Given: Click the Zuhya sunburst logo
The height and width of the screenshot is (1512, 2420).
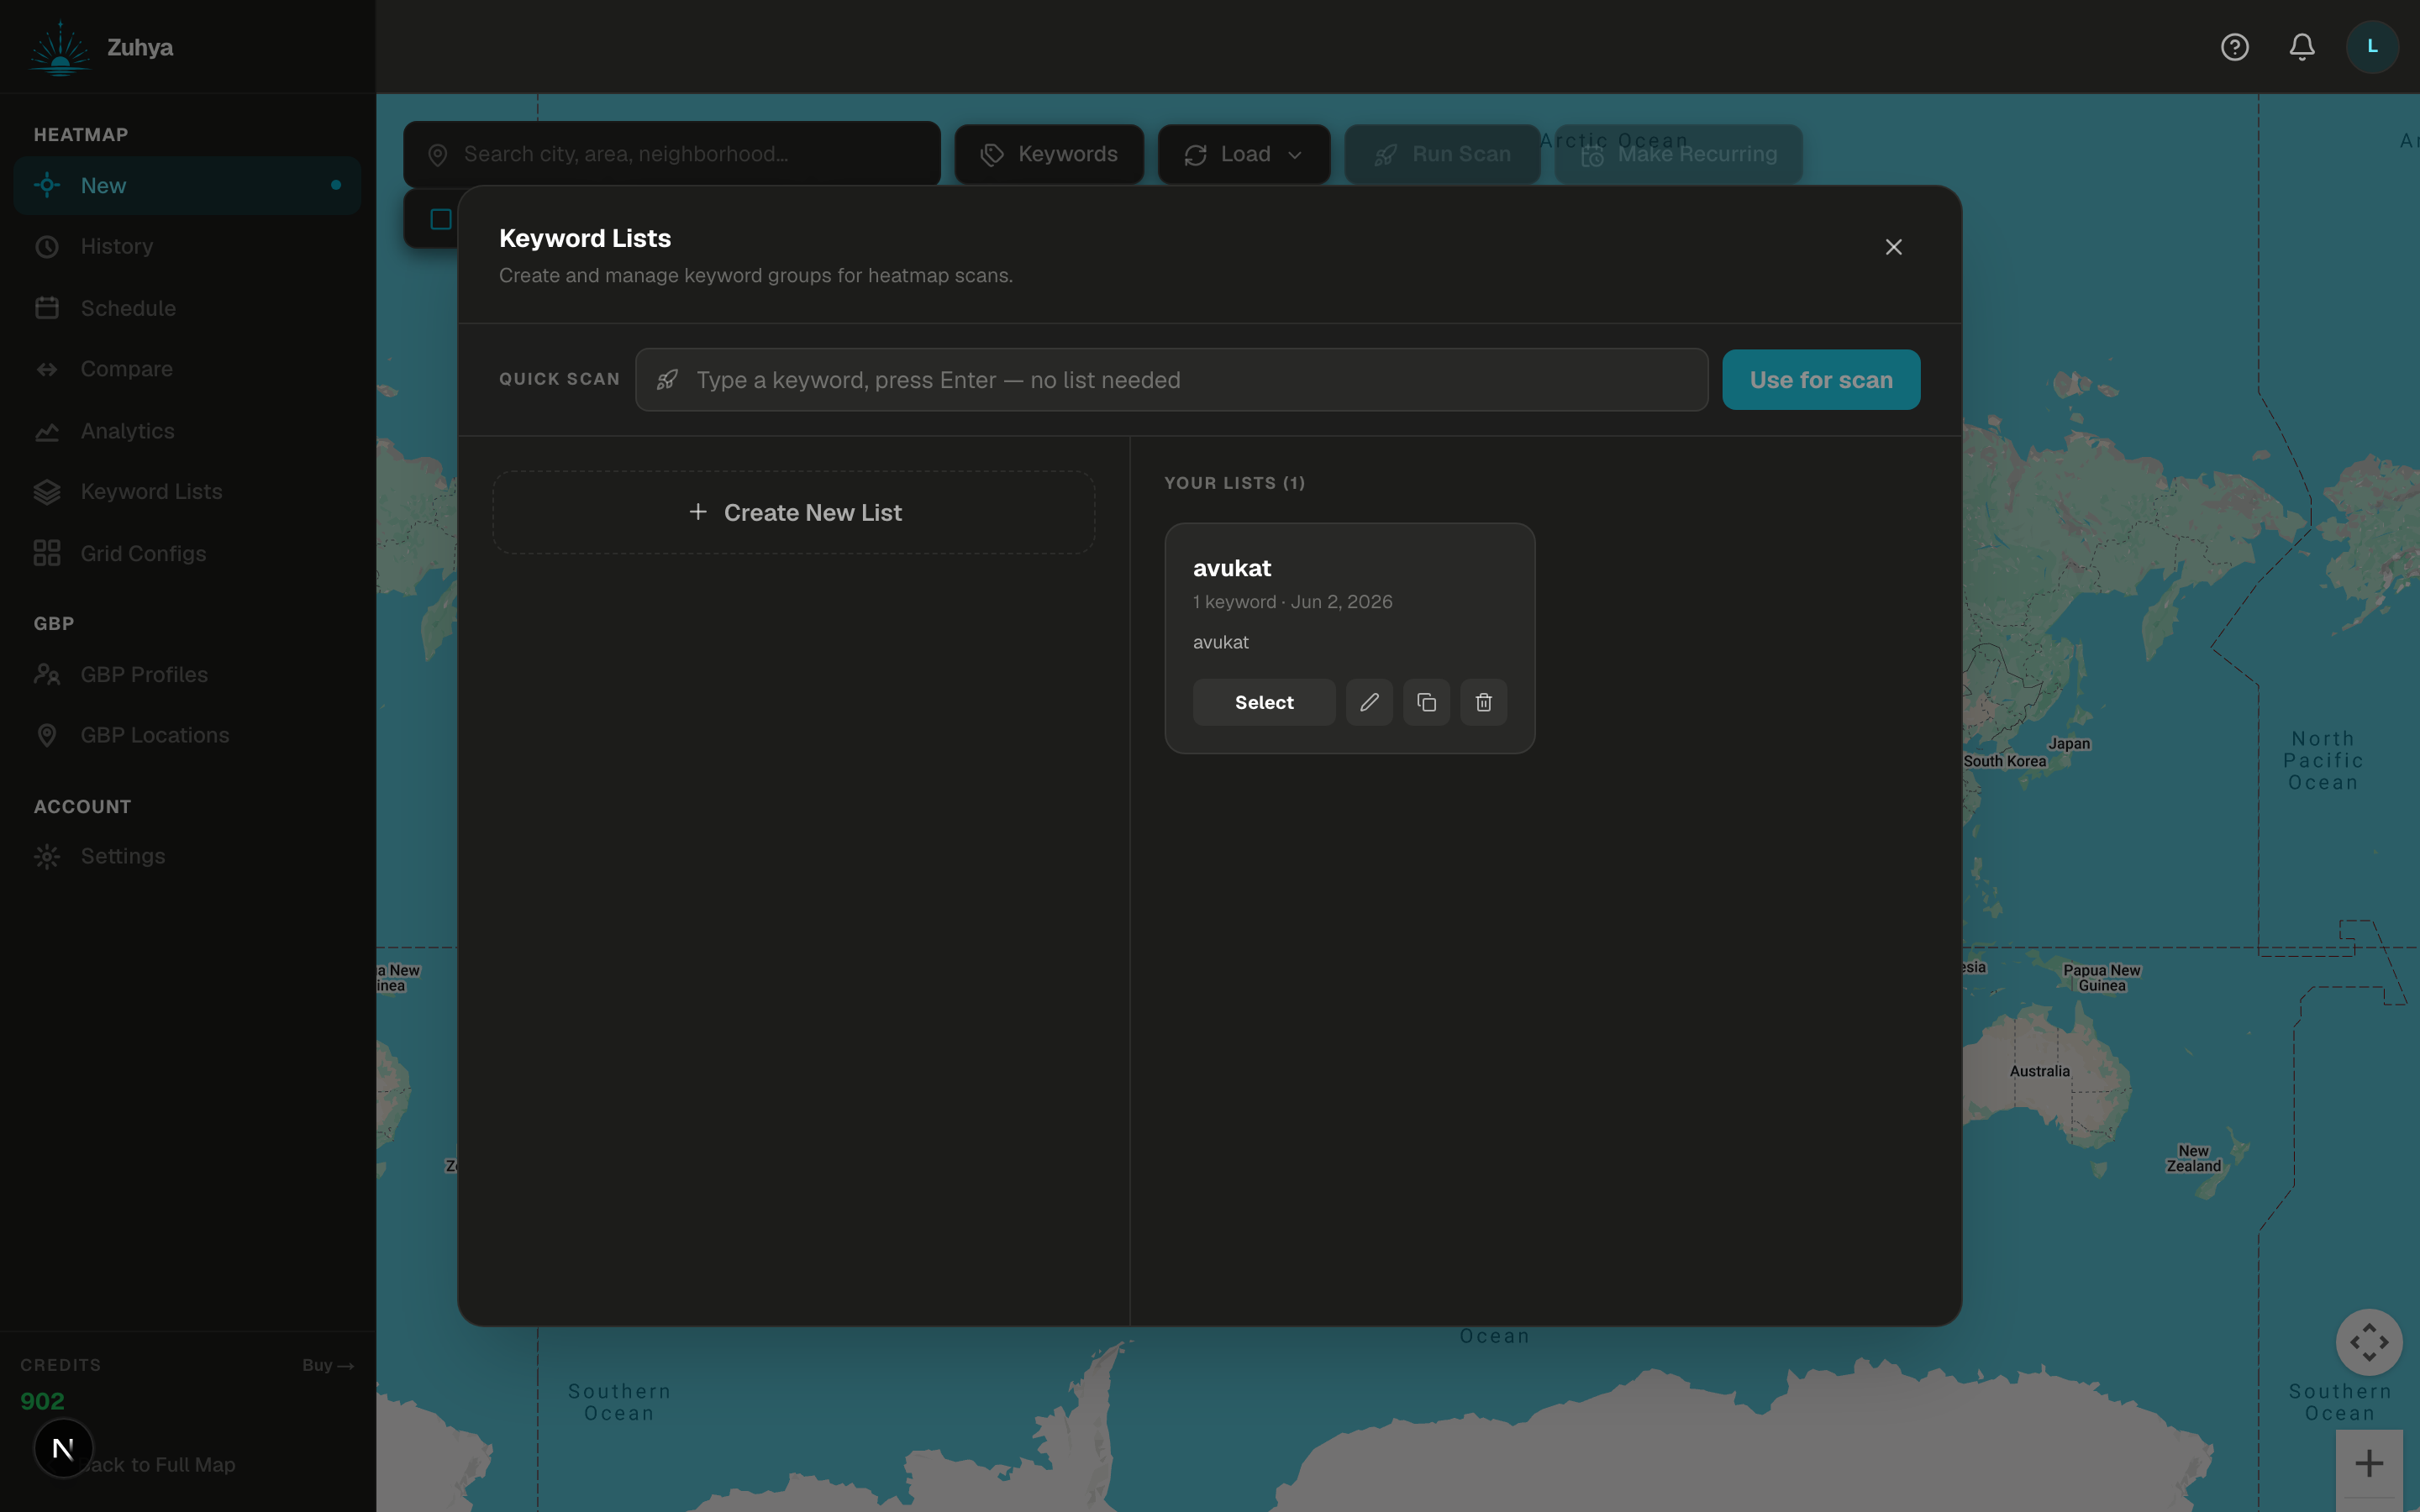Looking at the screenshot, I should (60, 47).
